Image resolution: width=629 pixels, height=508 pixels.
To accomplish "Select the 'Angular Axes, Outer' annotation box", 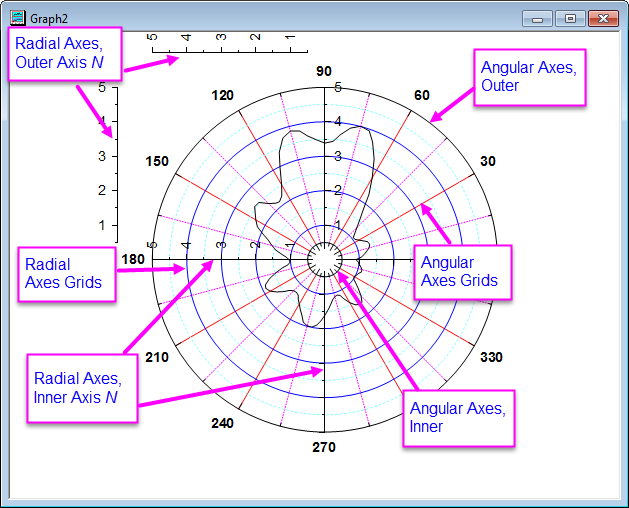I will pos(528,77).
